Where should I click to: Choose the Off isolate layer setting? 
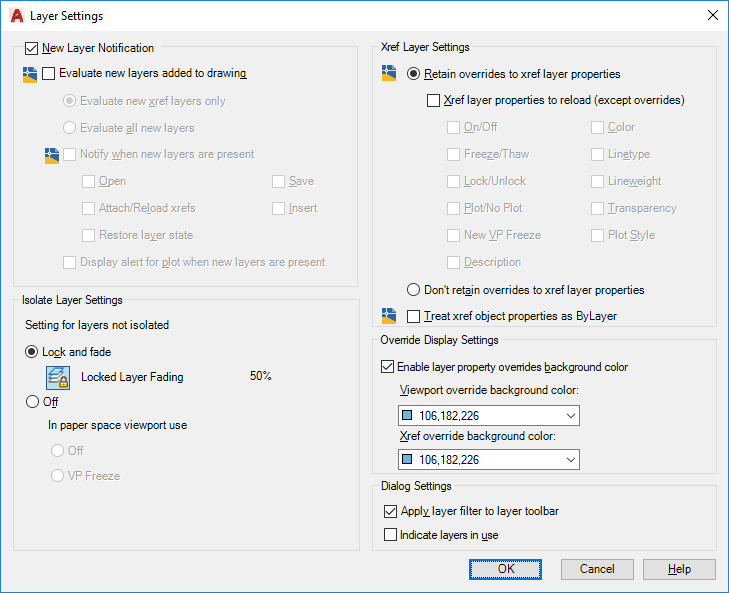point(32,402)
